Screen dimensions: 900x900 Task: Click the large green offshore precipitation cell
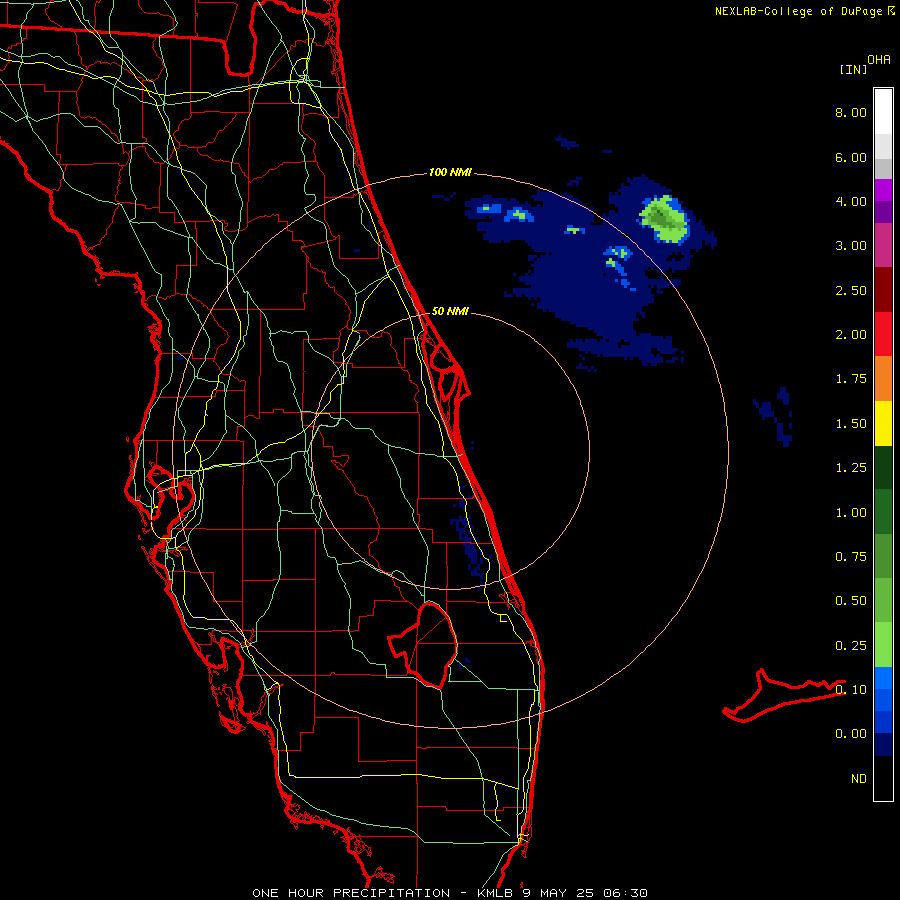point(664,219)
